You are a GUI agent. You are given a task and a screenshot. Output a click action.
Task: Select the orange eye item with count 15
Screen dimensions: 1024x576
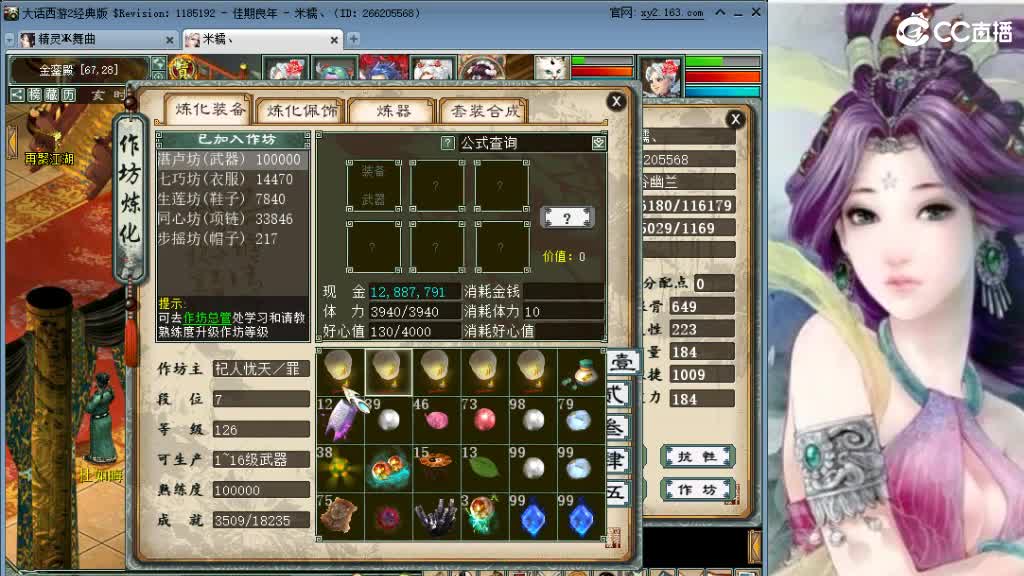436,468
